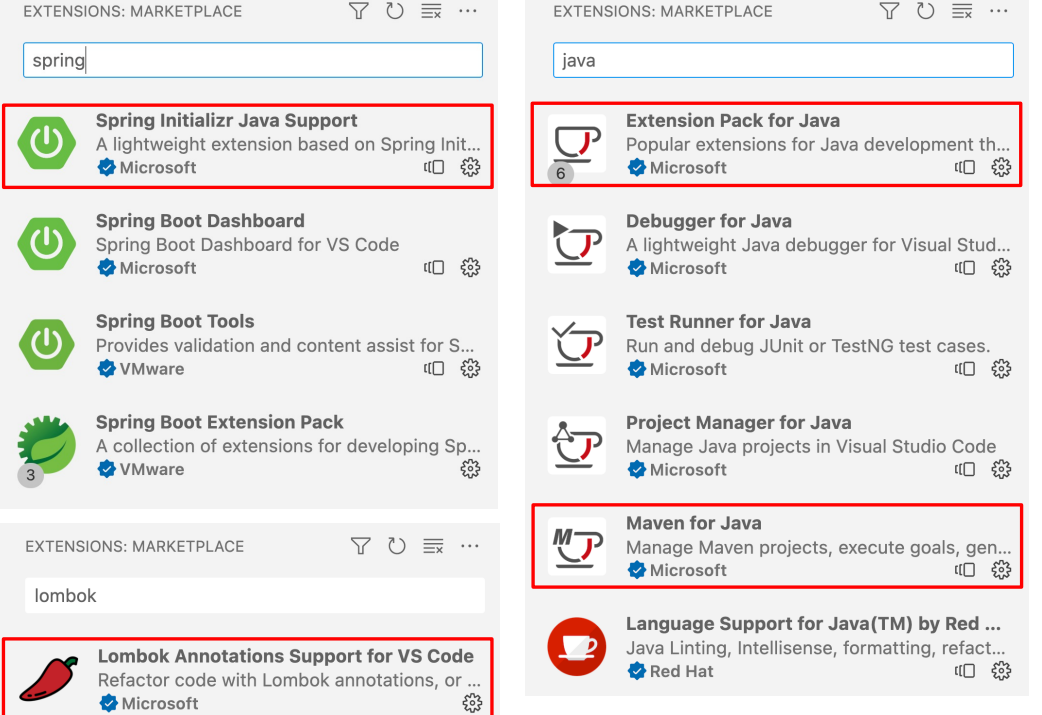Clear search results in java panel

962,11
